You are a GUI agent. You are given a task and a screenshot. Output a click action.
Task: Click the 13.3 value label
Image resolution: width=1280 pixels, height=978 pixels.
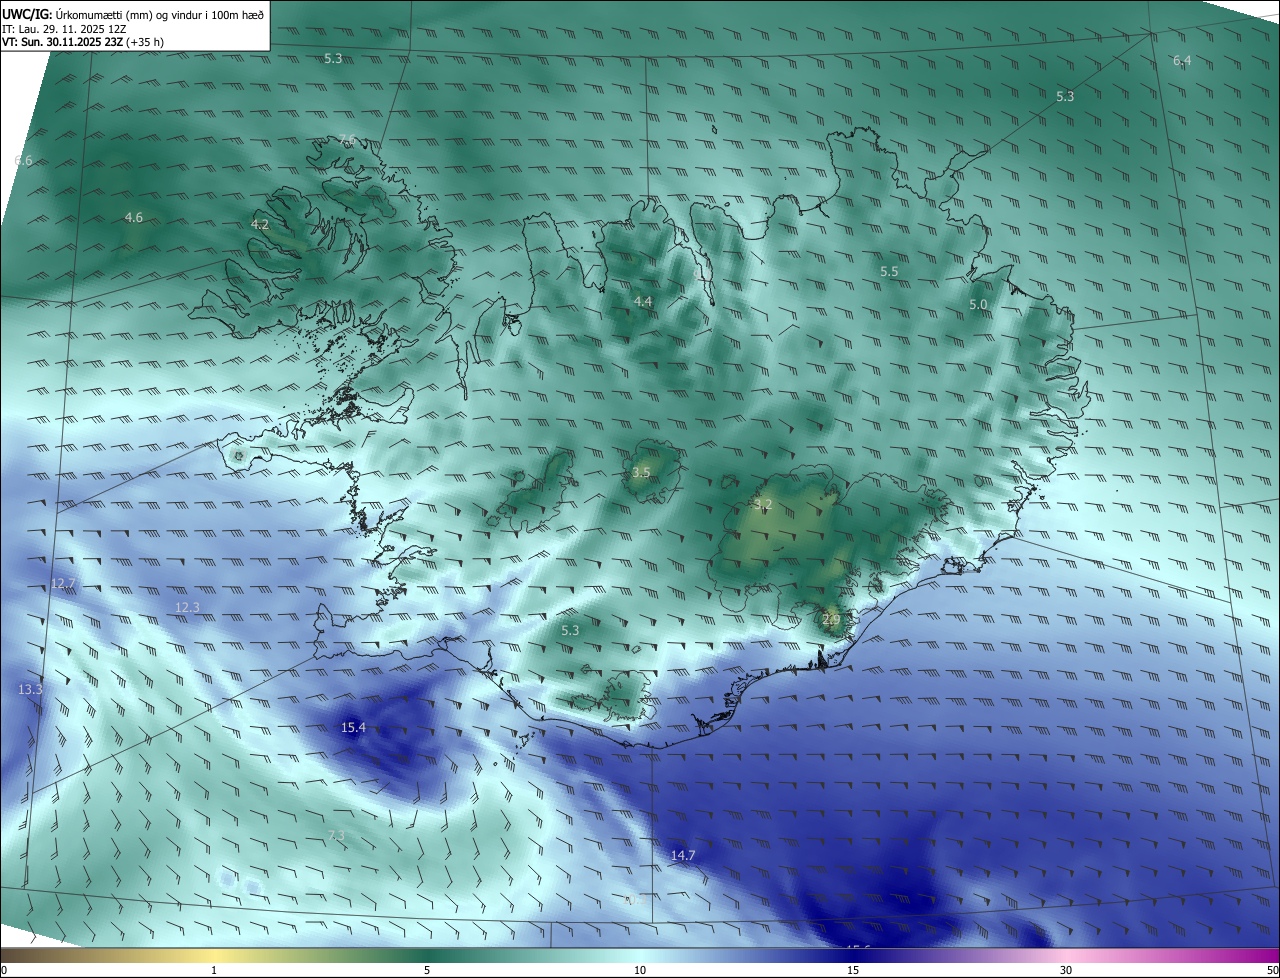pyautogui.click(x=30, y=690)
